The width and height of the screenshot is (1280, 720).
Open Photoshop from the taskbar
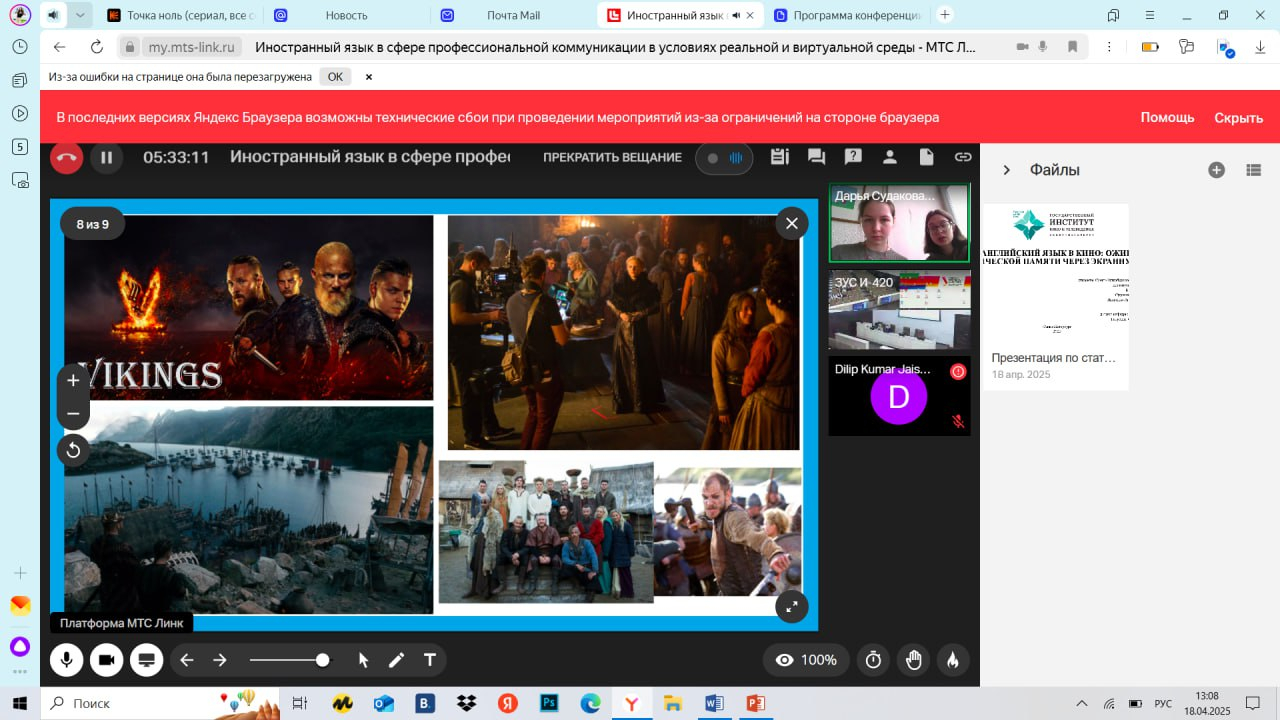point(548,703)
